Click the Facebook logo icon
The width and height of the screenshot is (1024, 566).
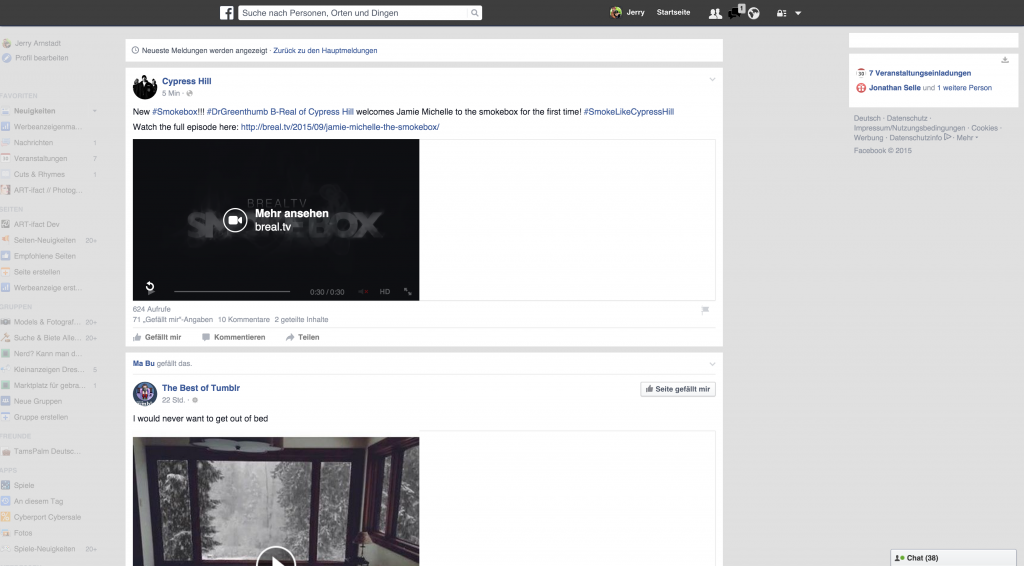pos(227,12)
